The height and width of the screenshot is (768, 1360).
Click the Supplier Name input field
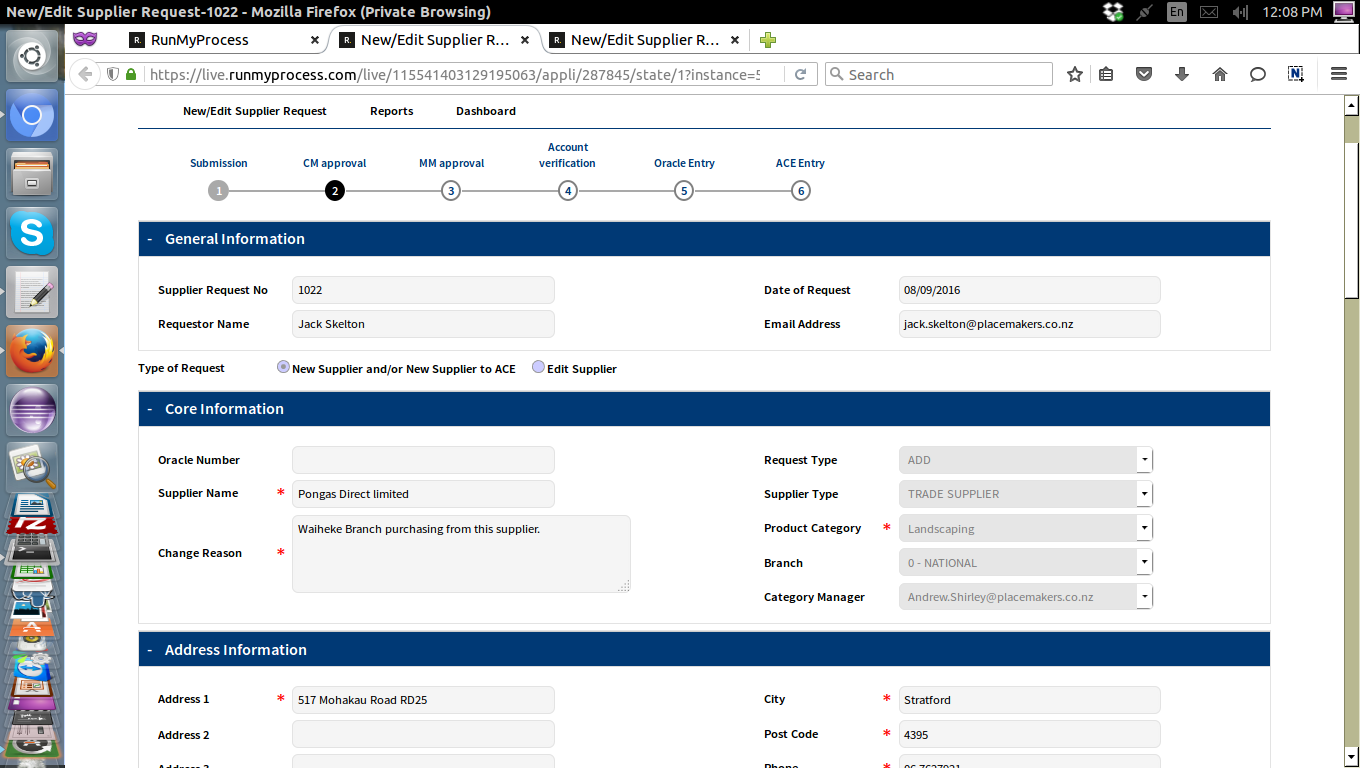[423, 494]
